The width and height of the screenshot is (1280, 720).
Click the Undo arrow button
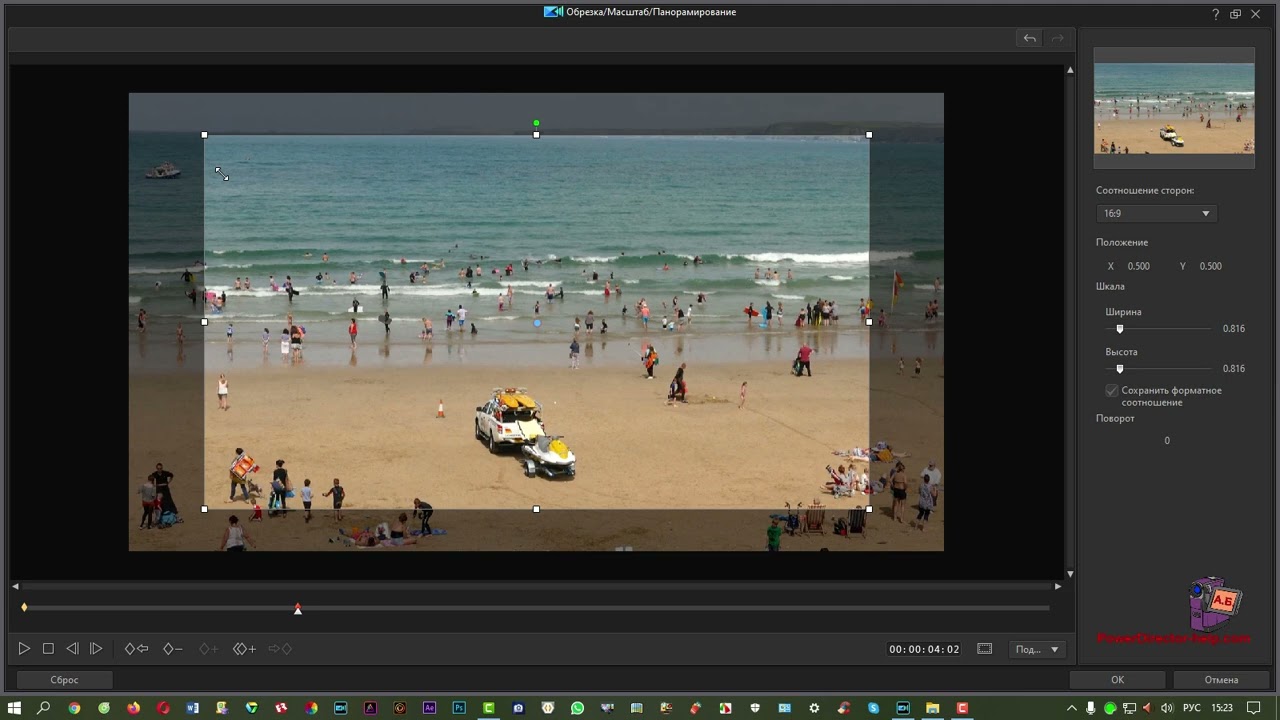tap(1029, 38)
